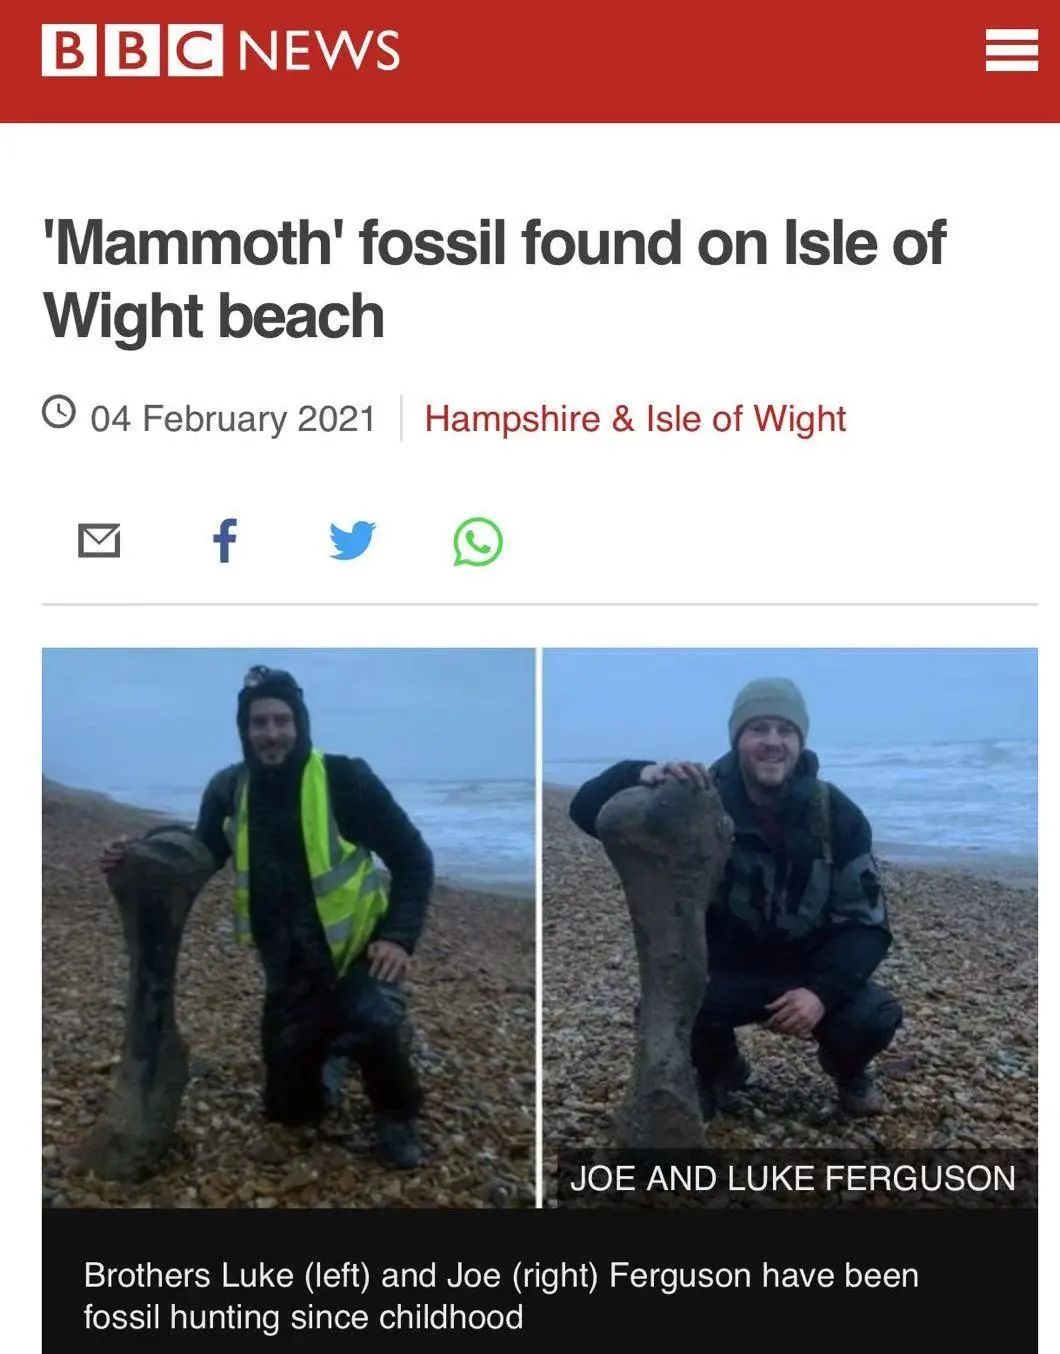Image resolution: width=1060 pixels, height=1354 pixels.
Task: Click the clock icon beside the date
Action: (59, 412)
